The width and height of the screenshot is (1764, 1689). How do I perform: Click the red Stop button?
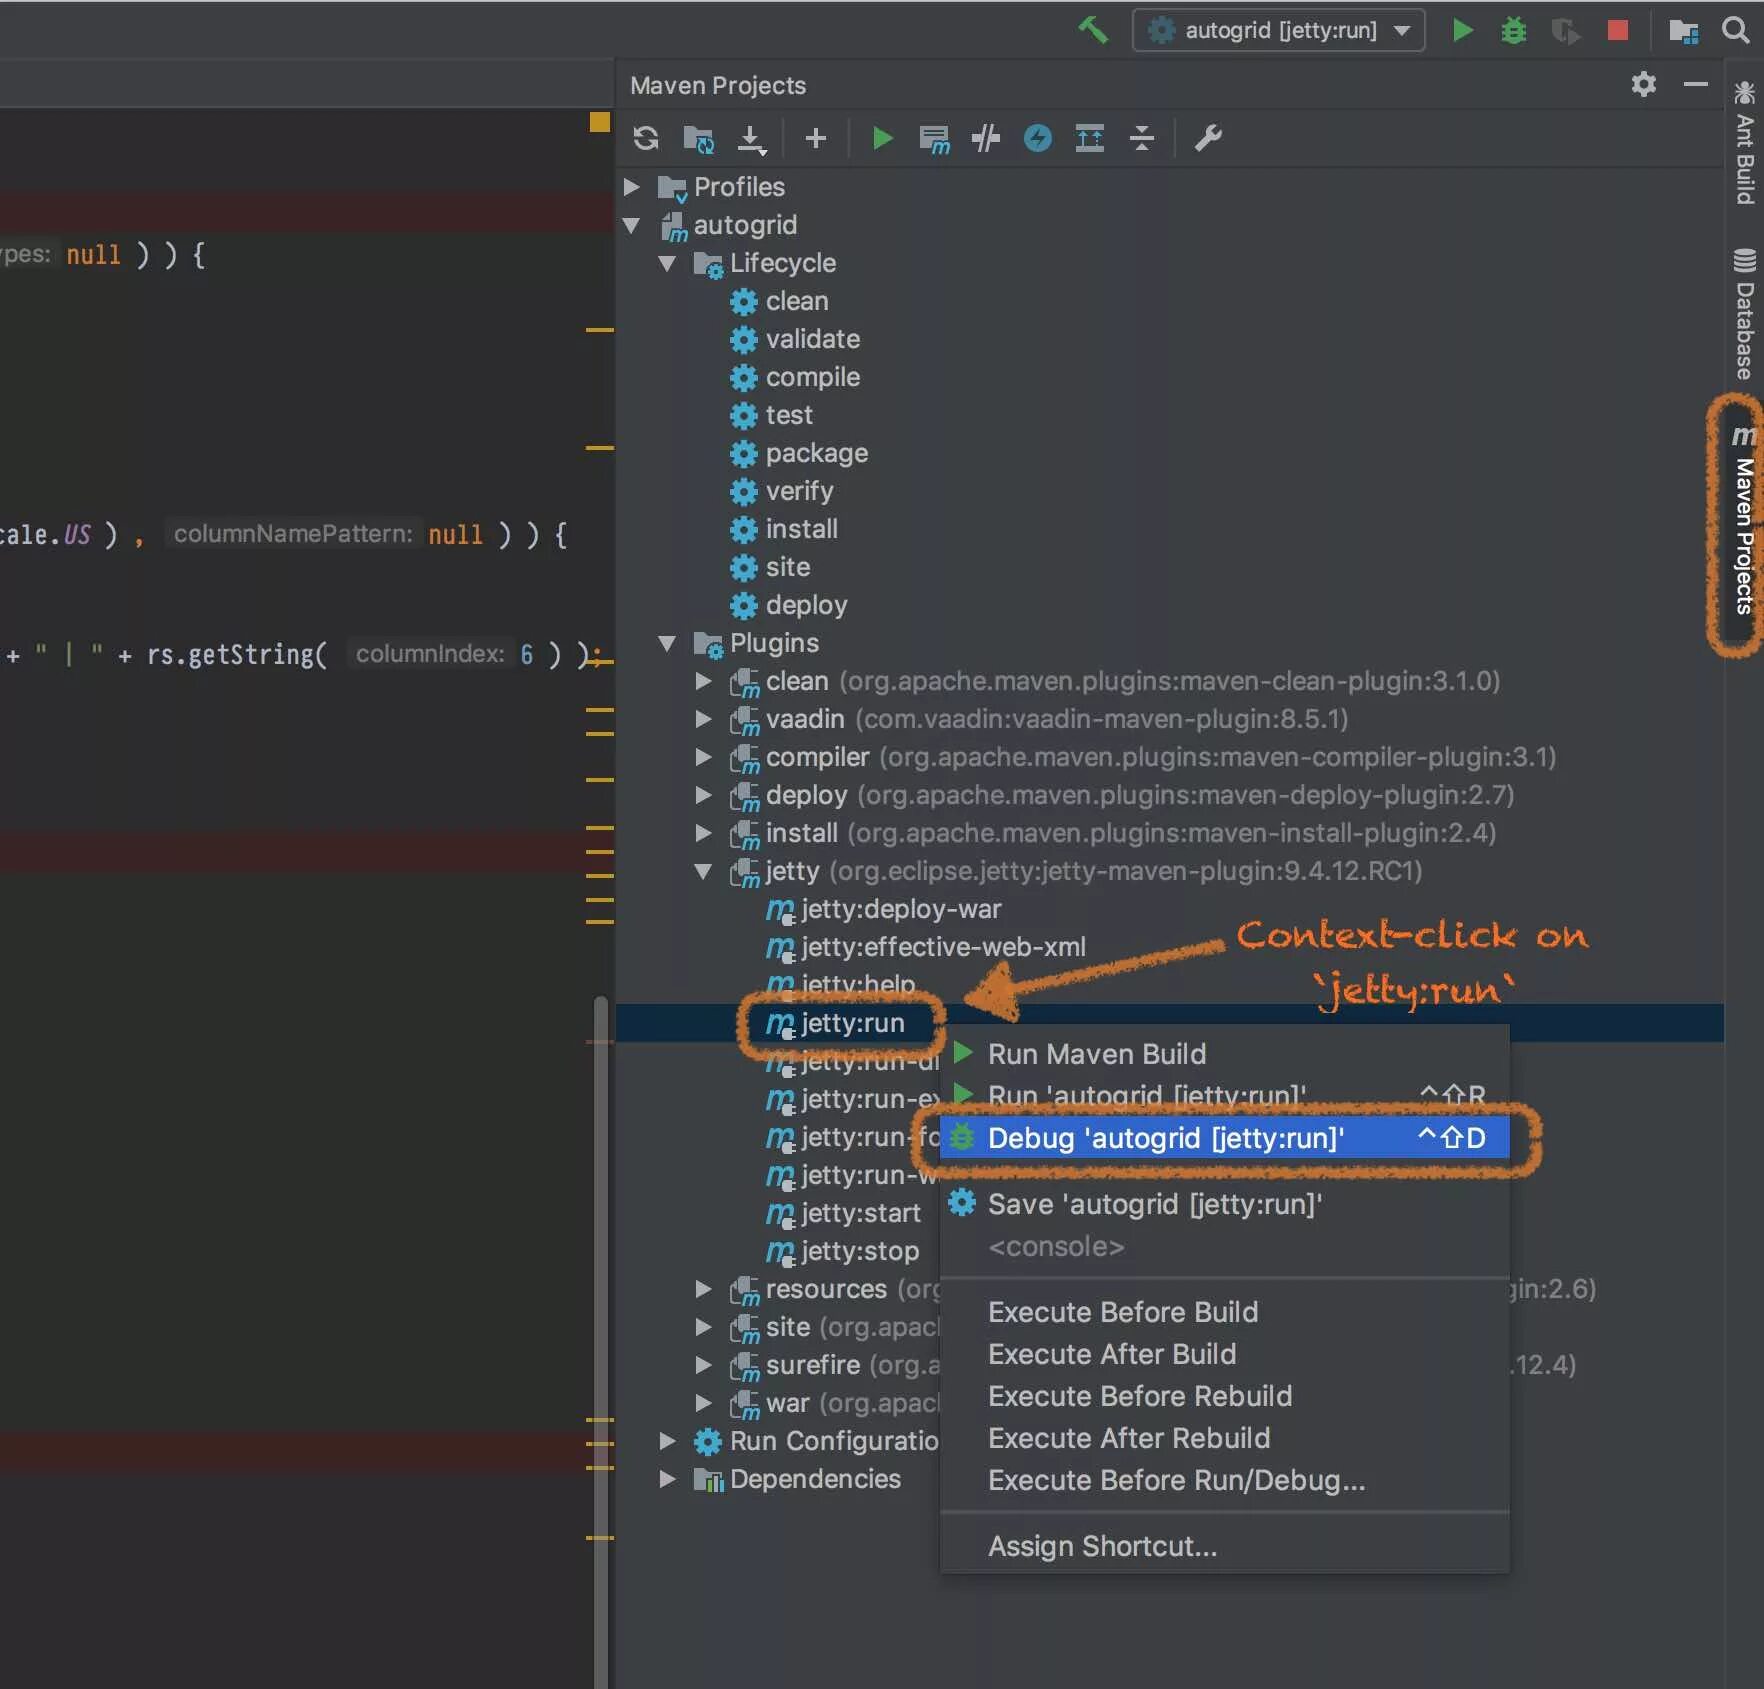click(1617, 30)
